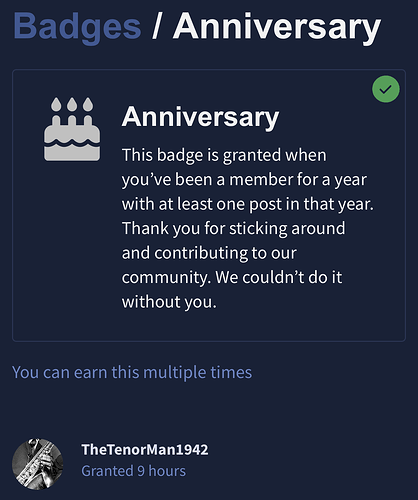Image resolution: width=418 pixels, height=500 pixels.
Task: Click the Anniversary page title in the breadcrumb
Action: (277, 26)
